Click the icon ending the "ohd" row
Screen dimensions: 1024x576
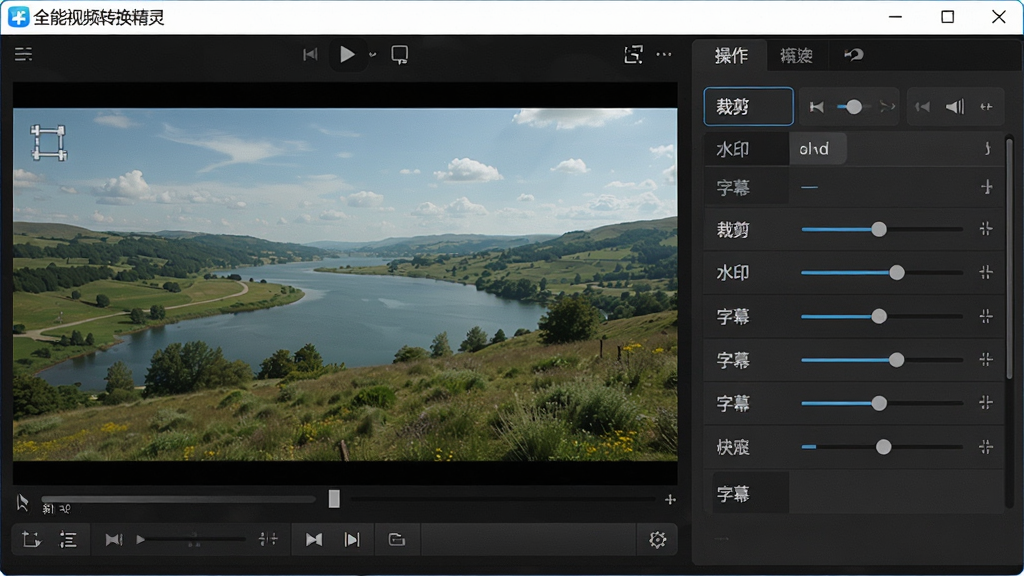(987, 149)
